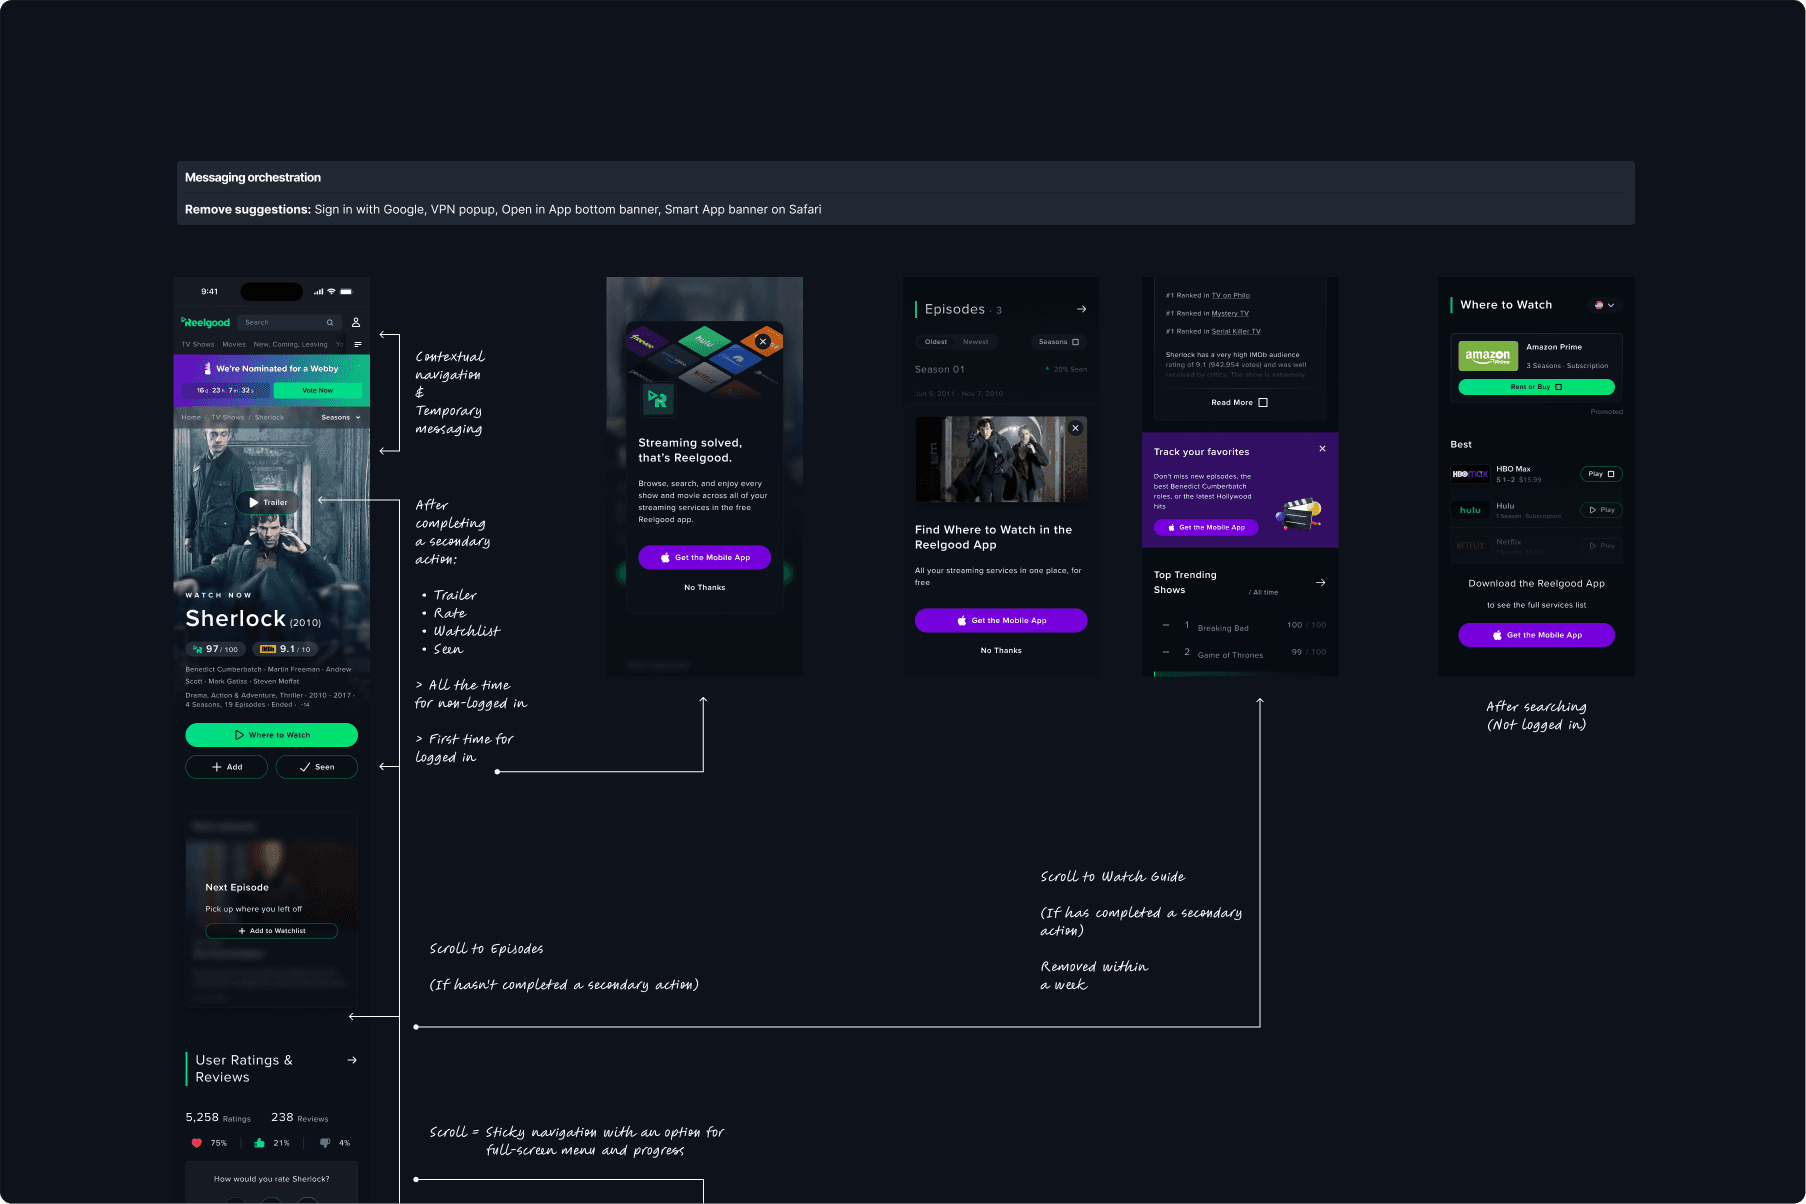Click Play for Hulu

(x=1601, y=510)
